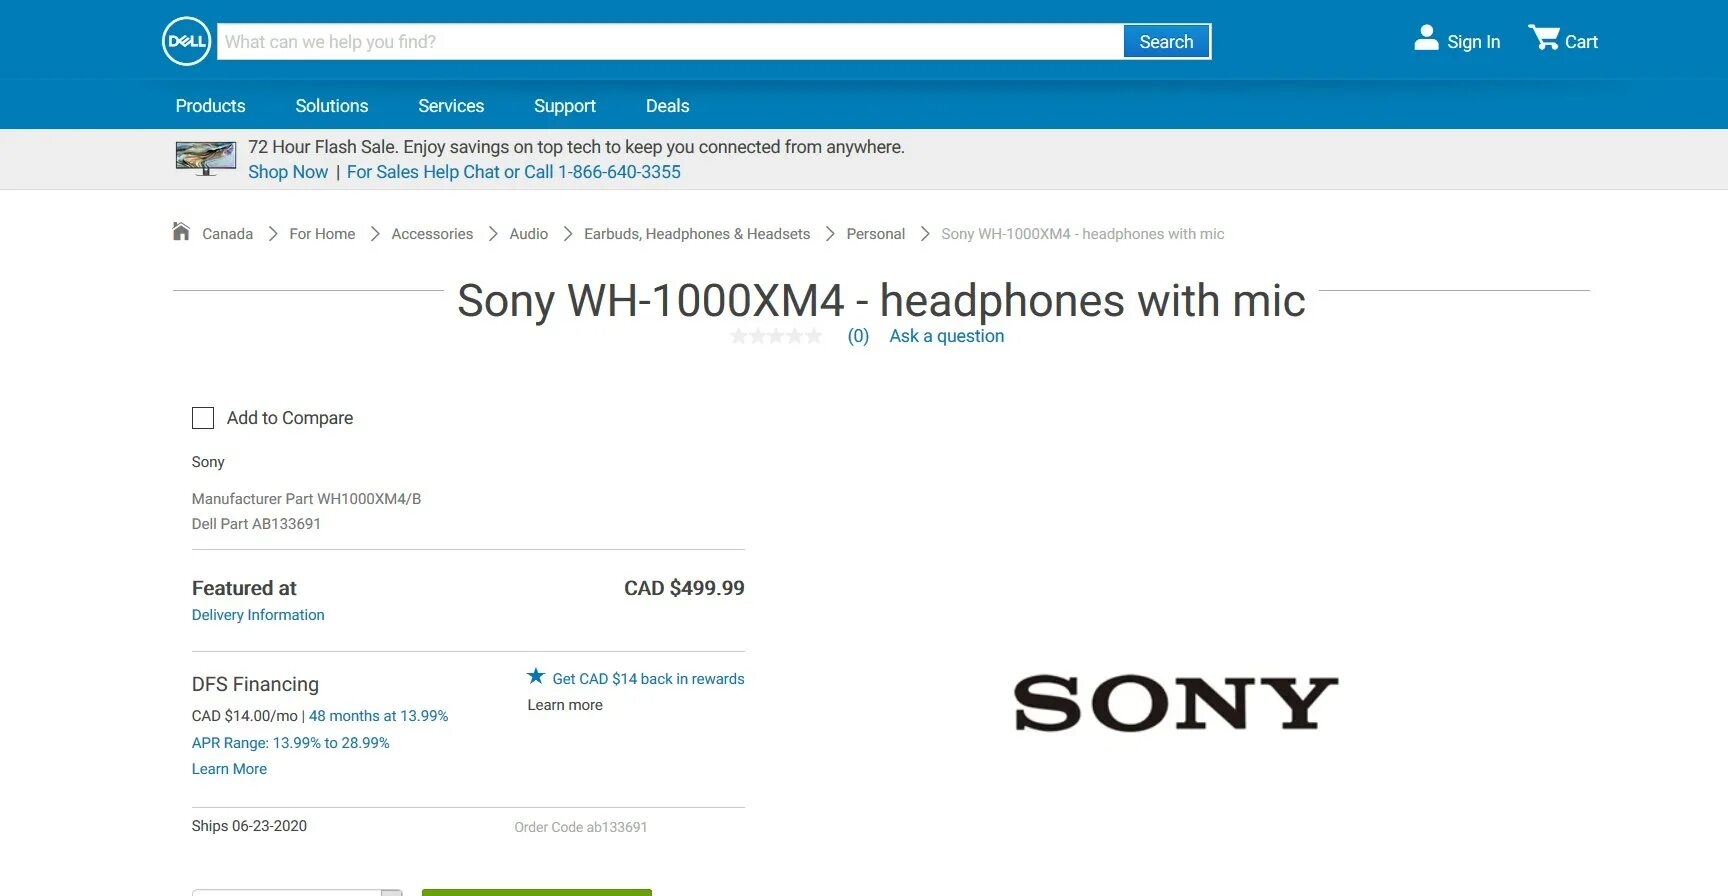Click Order Code ab133691 text
The image size is (1728, 896).
[x=581, y=827]
